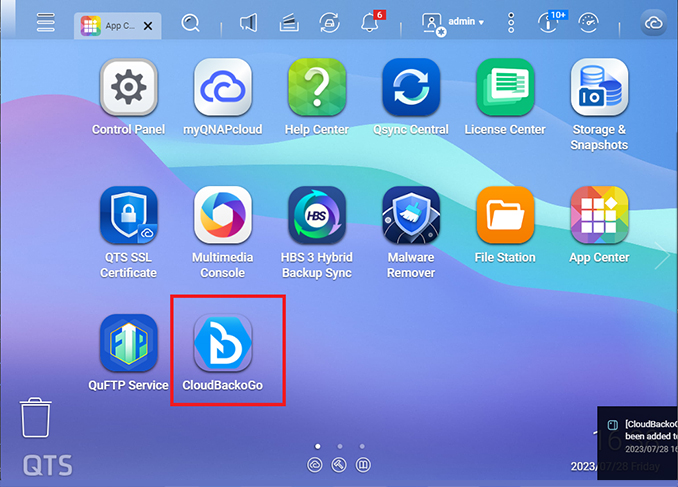Open external devices icon
This screenshot has width=678, height=487.
329,22
